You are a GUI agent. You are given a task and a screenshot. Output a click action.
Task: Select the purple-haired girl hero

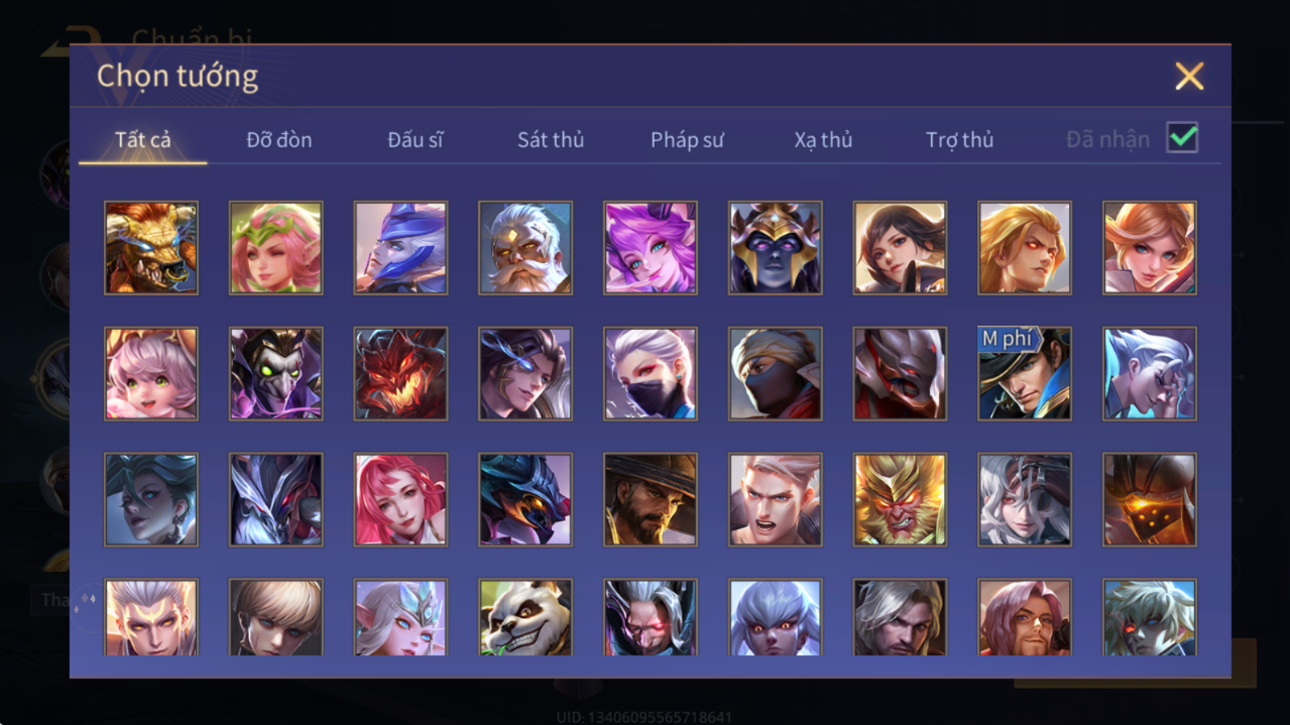click(650, 248)
